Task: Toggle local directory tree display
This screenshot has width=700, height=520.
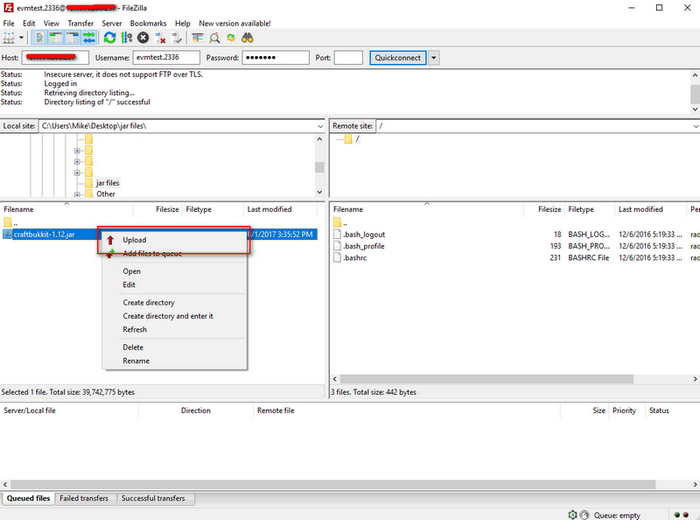Action: point(56,38)
